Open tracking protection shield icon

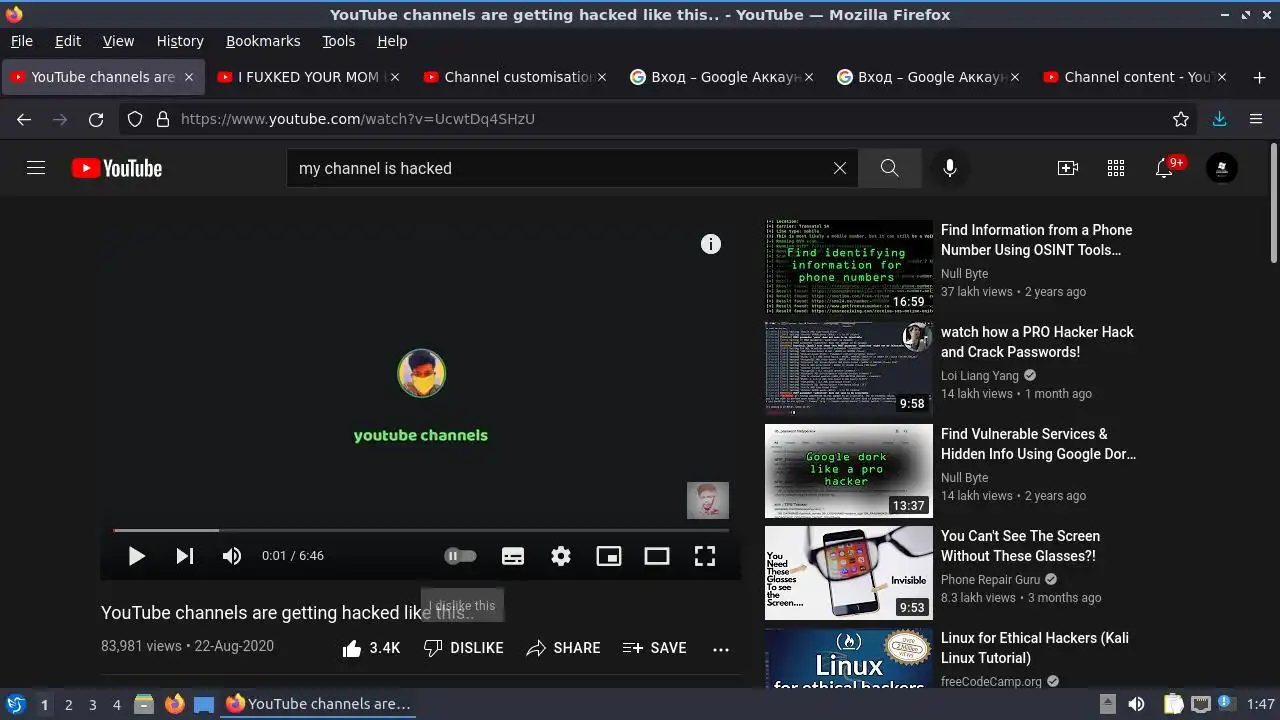tap(135, 119)
